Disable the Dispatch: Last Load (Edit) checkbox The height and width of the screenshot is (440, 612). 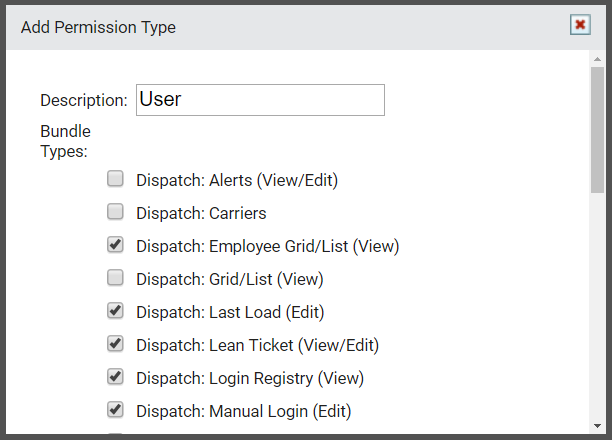point(115,311)
